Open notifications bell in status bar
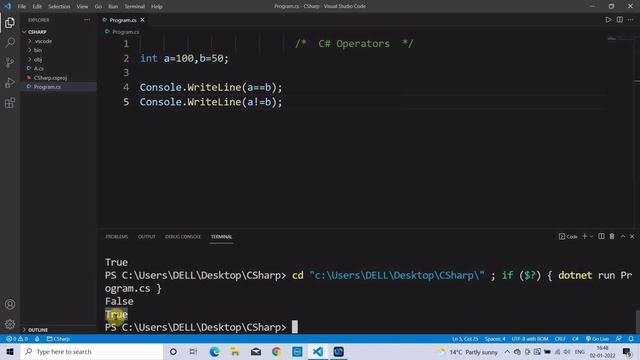Viewport: 640px width, 360px height. [x=631, y=339]
